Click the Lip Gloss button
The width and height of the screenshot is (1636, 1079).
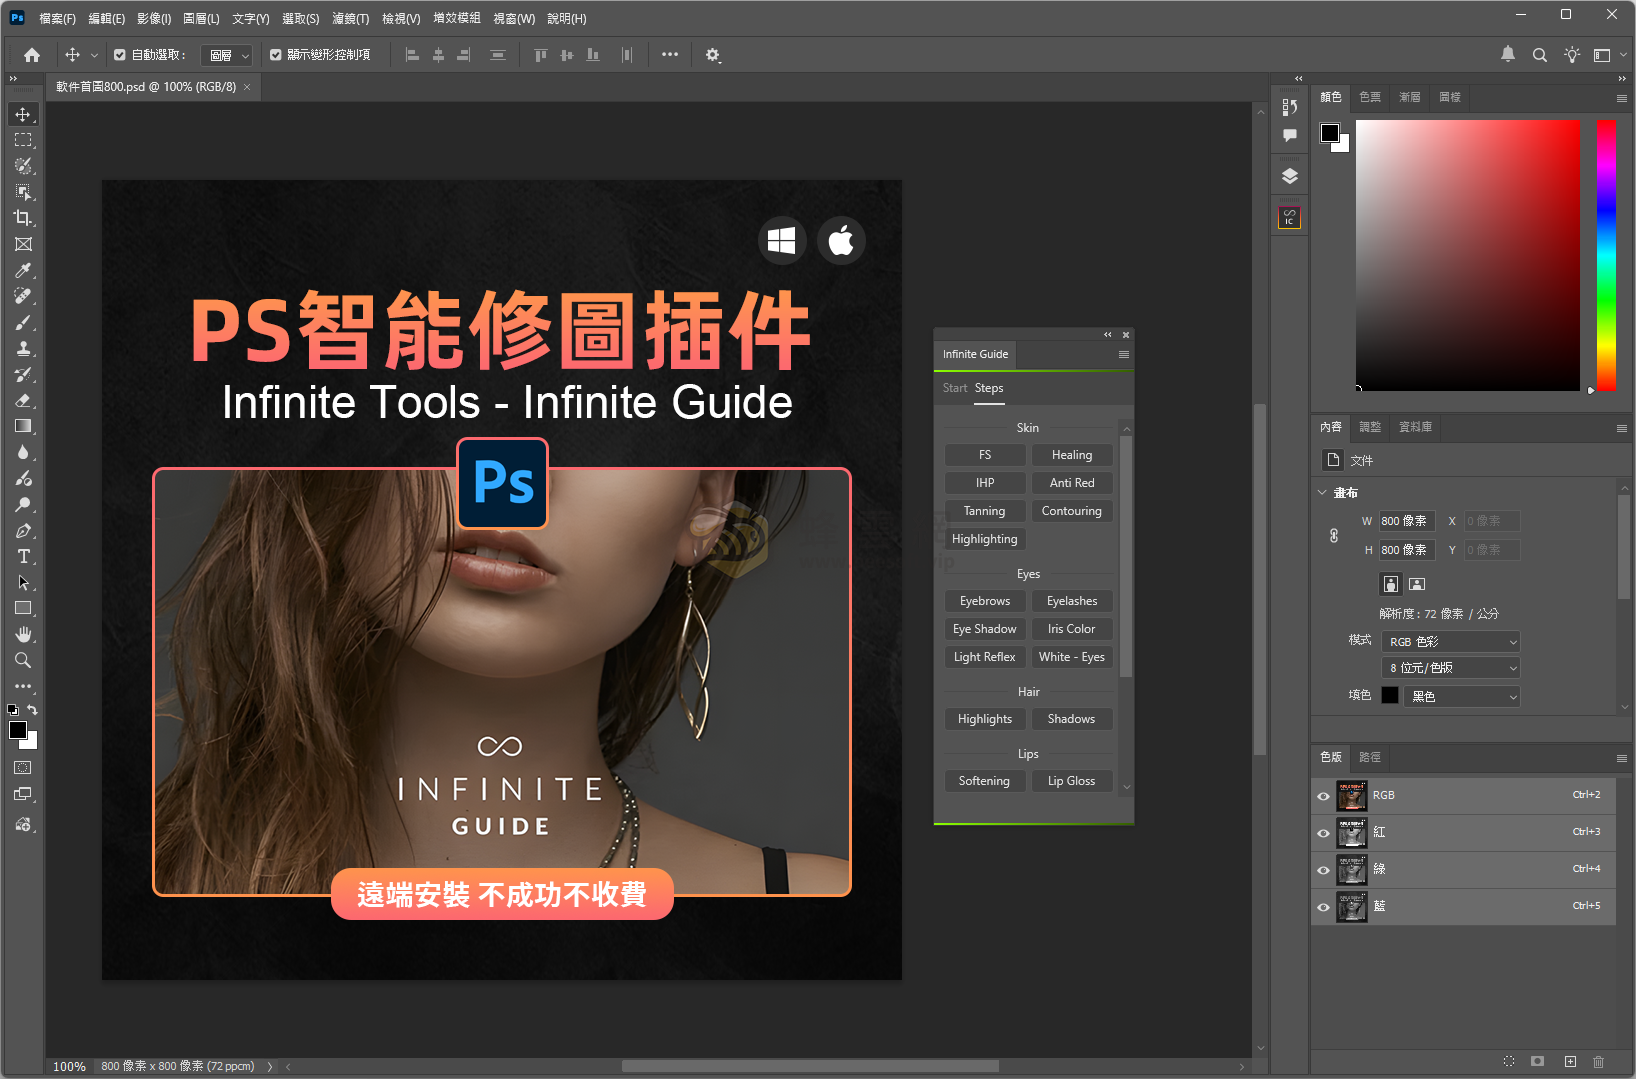(1072, 781)
